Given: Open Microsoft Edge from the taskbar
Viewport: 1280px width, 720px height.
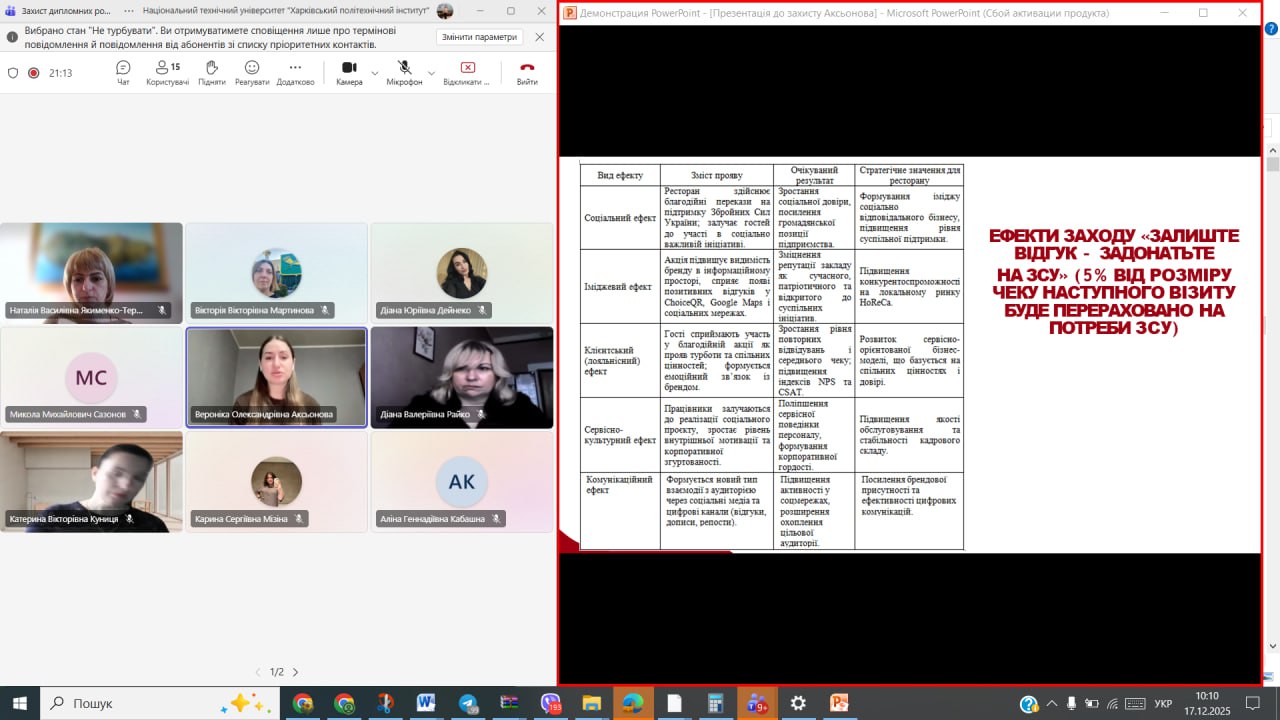Looking at the screenshot, I should click(633, 703).
